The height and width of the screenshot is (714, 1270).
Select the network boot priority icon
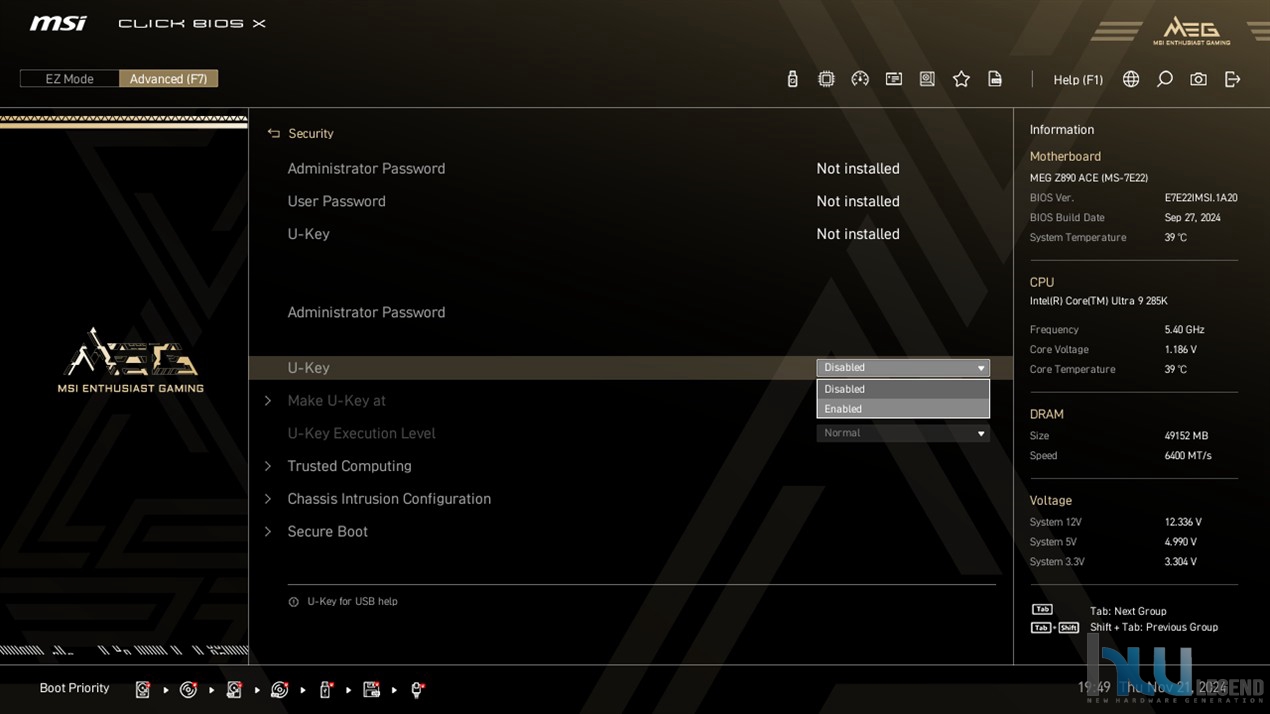click(x=417, y=689)
